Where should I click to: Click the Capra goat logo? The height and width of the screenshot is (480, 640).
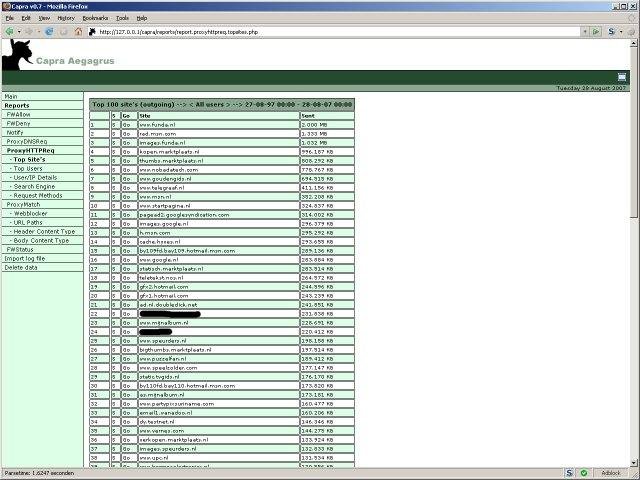[16, 55]
